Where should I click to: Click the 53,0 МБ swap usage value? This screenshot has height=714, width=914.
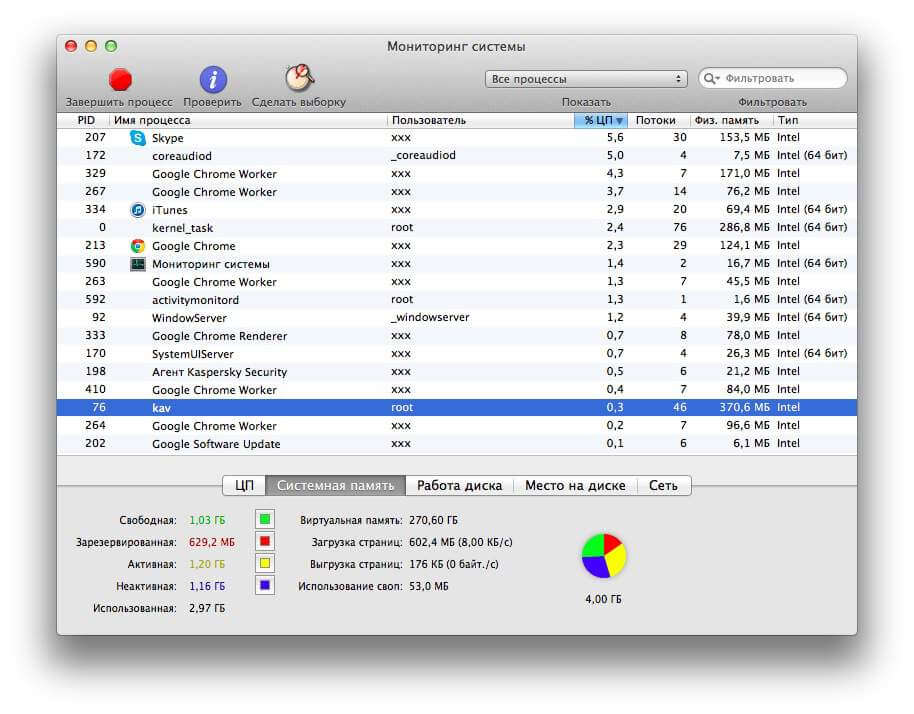(x=428, y=586)
